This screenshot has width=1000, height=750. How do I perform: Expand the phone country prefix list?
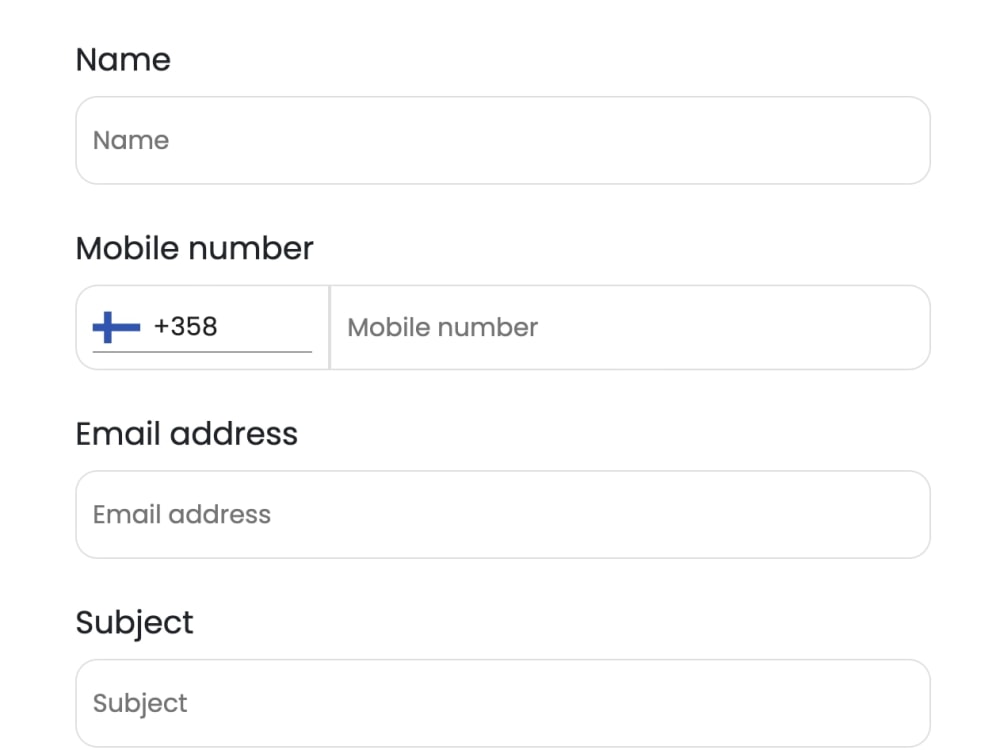202,327
